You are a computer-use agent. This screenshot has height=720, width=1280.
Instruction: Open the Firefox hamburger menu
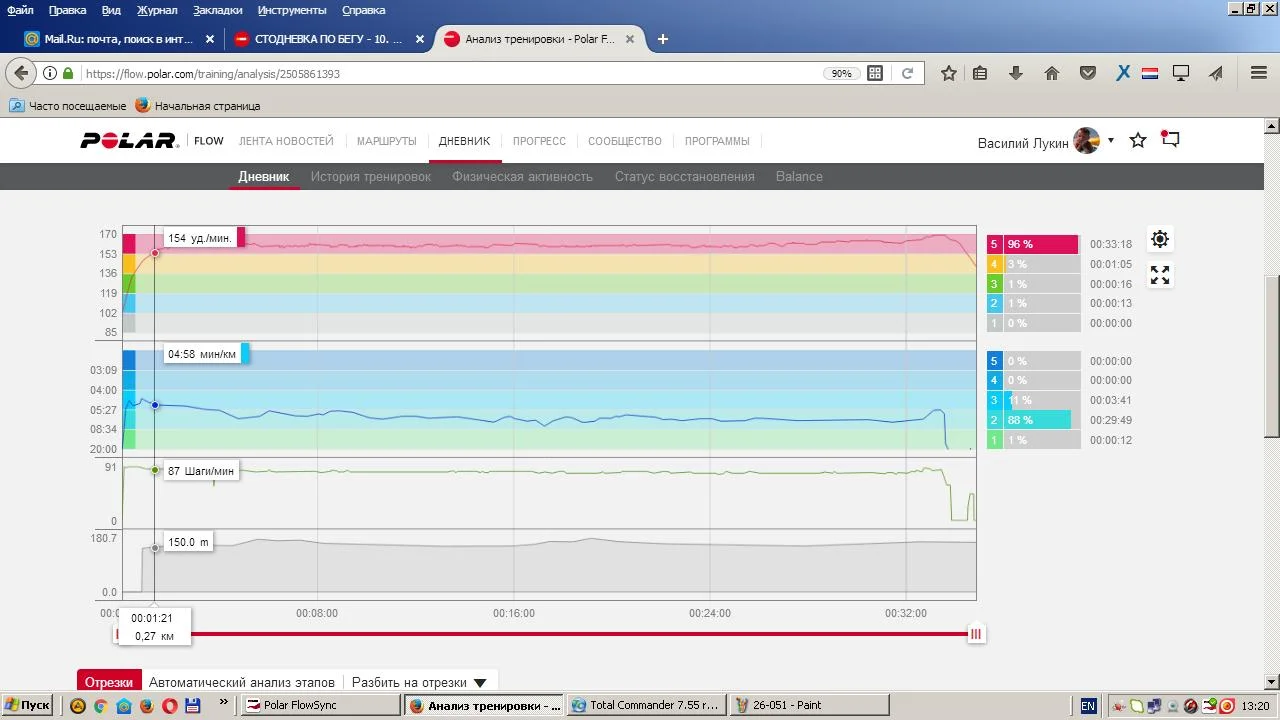pyautogui.click(x=1259, y=73)
